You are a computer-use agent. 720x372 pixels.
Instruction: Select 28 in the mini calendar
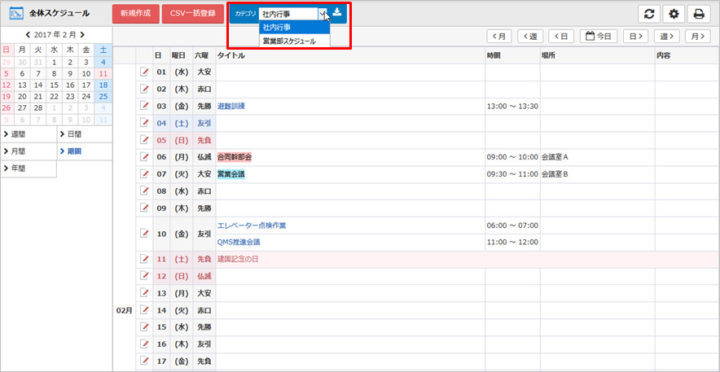click(x=38, y=108)
